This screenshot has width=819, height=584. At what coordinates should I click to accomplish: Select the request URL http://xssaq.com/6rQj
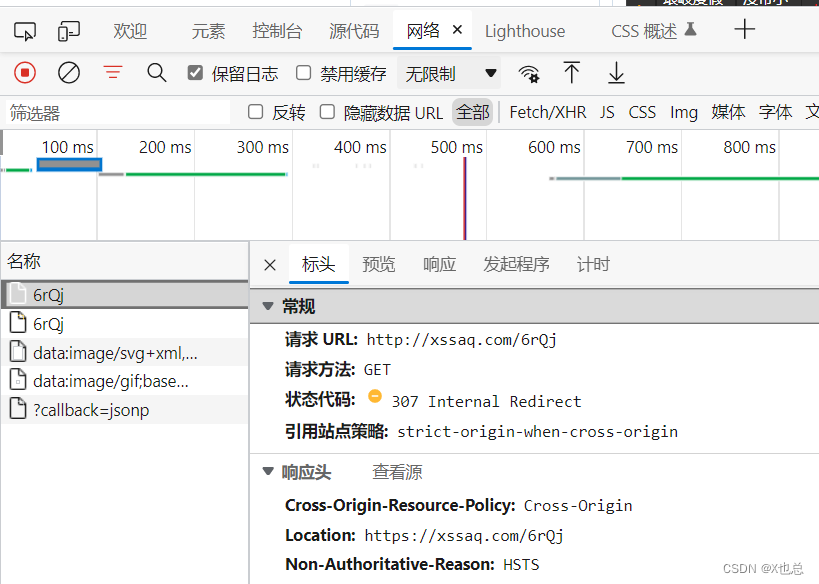pyautogui.click(x=462, y=340)
